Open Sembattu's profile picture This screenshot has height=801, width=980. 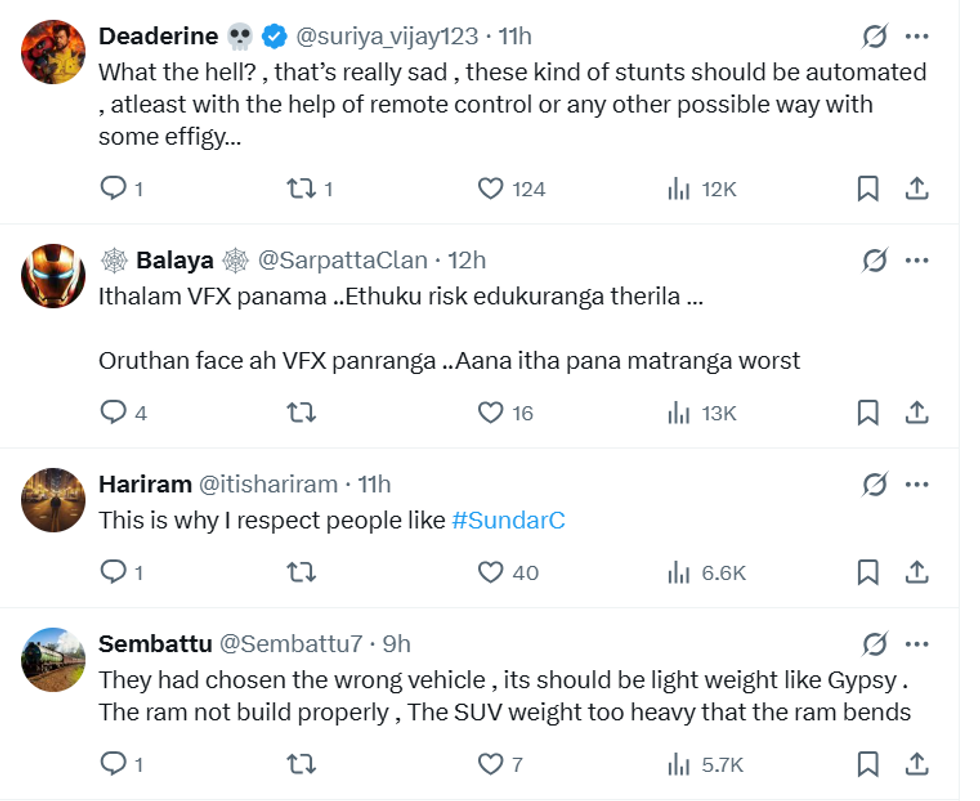coord(53,659)
